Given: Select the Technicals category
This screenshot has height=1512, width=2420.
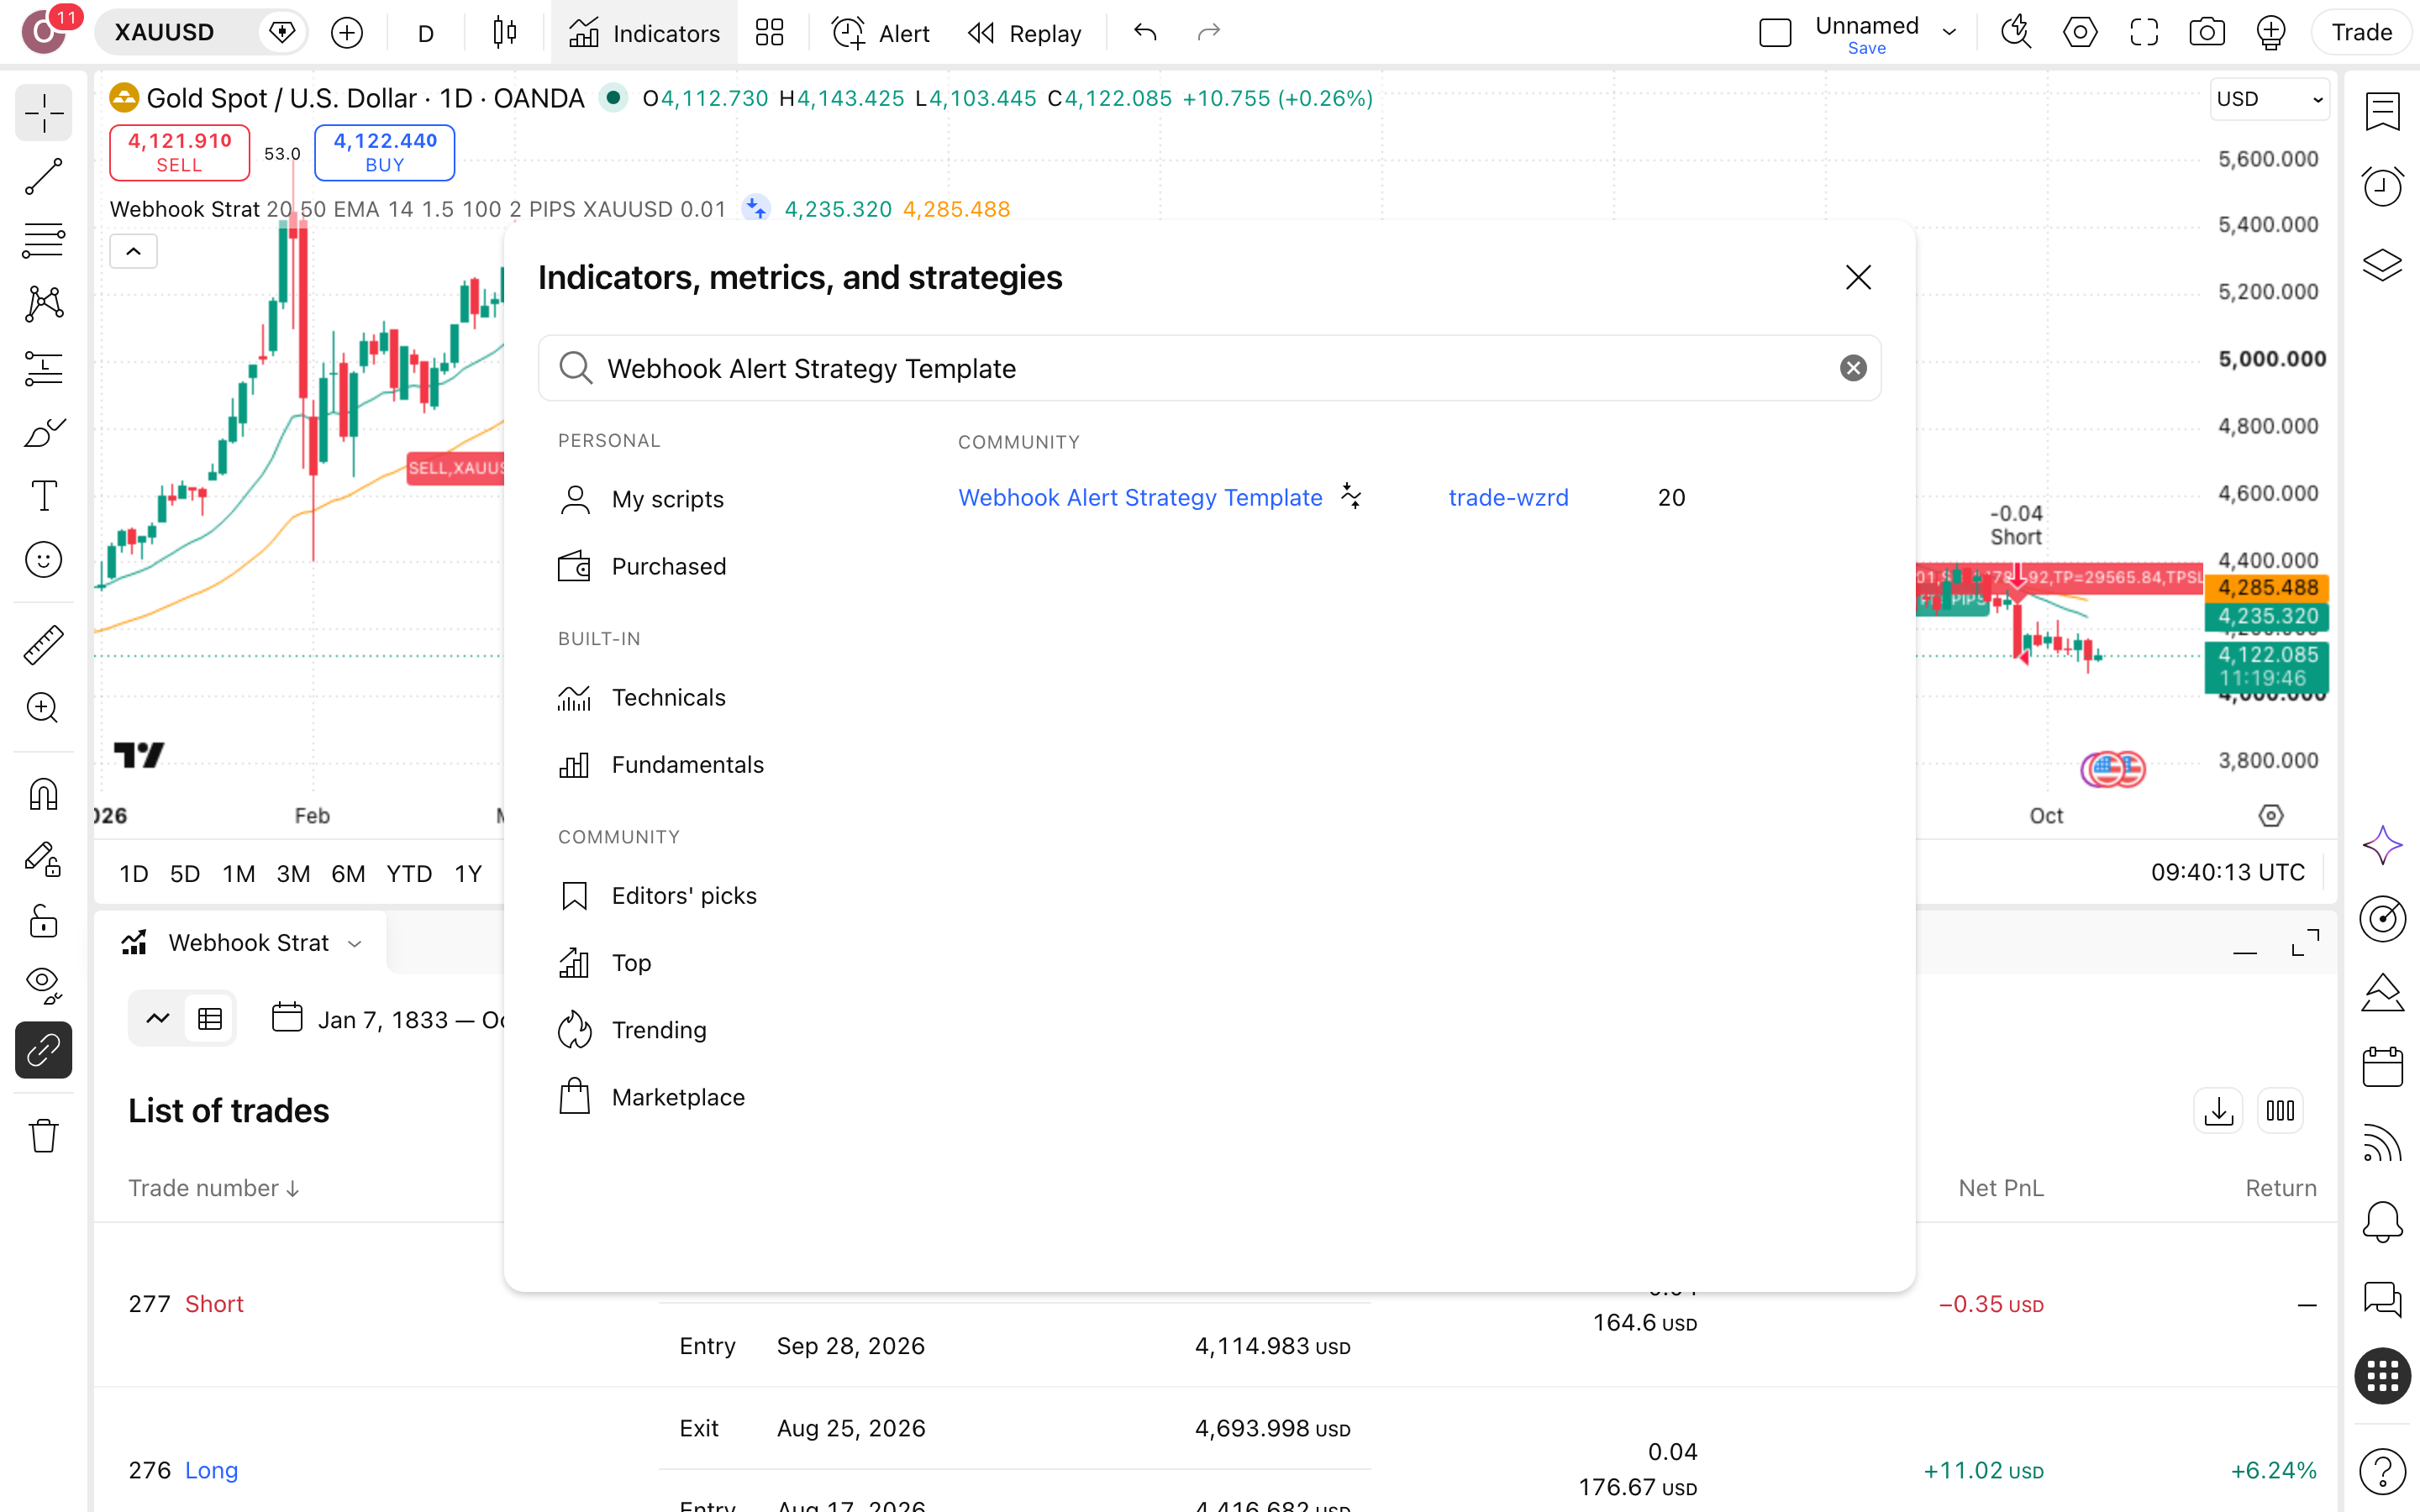Looking at the screenshot, I should tap(642, 697).
